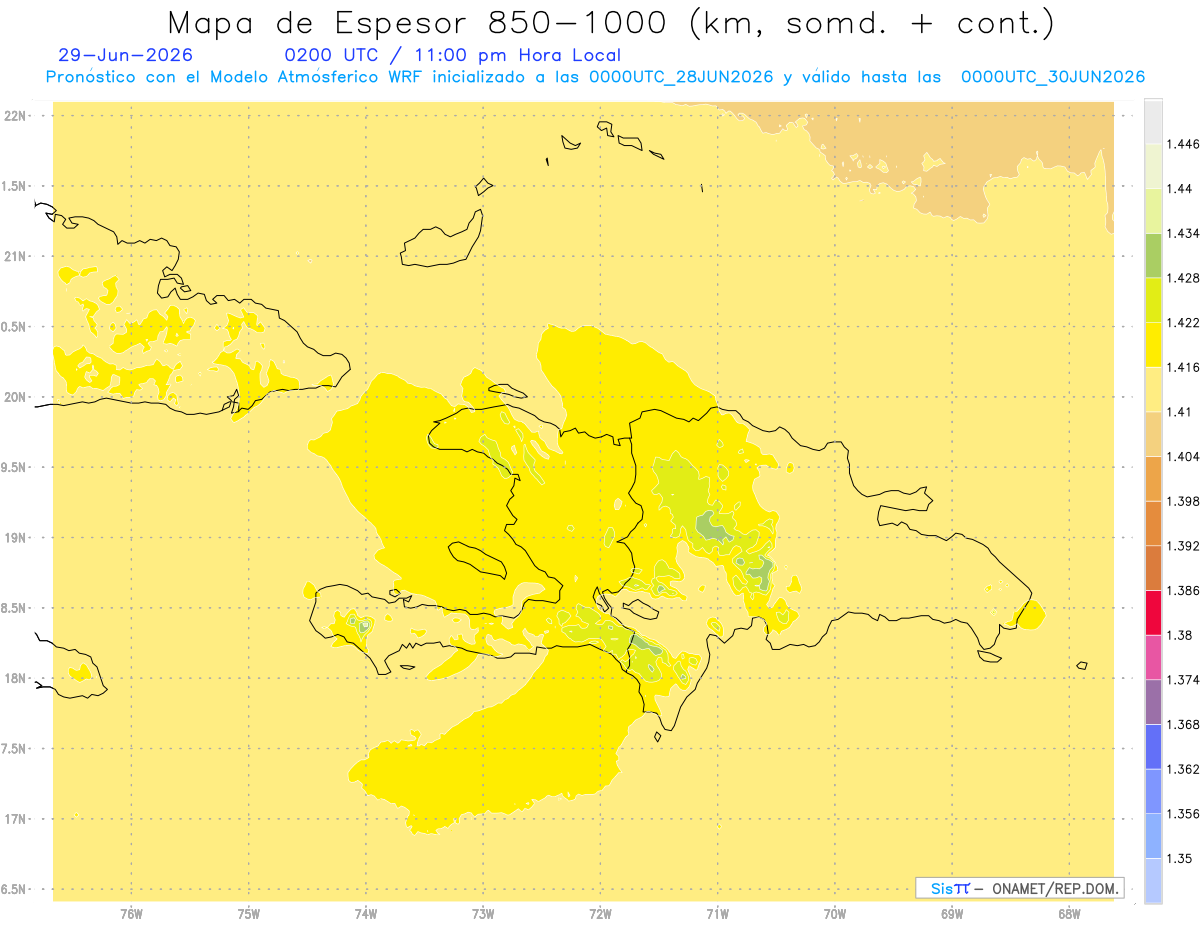The width and height of the screenshot is (1200, 927).
Task: Click legend value "1.428"
Action: [x=1183, y=278]
